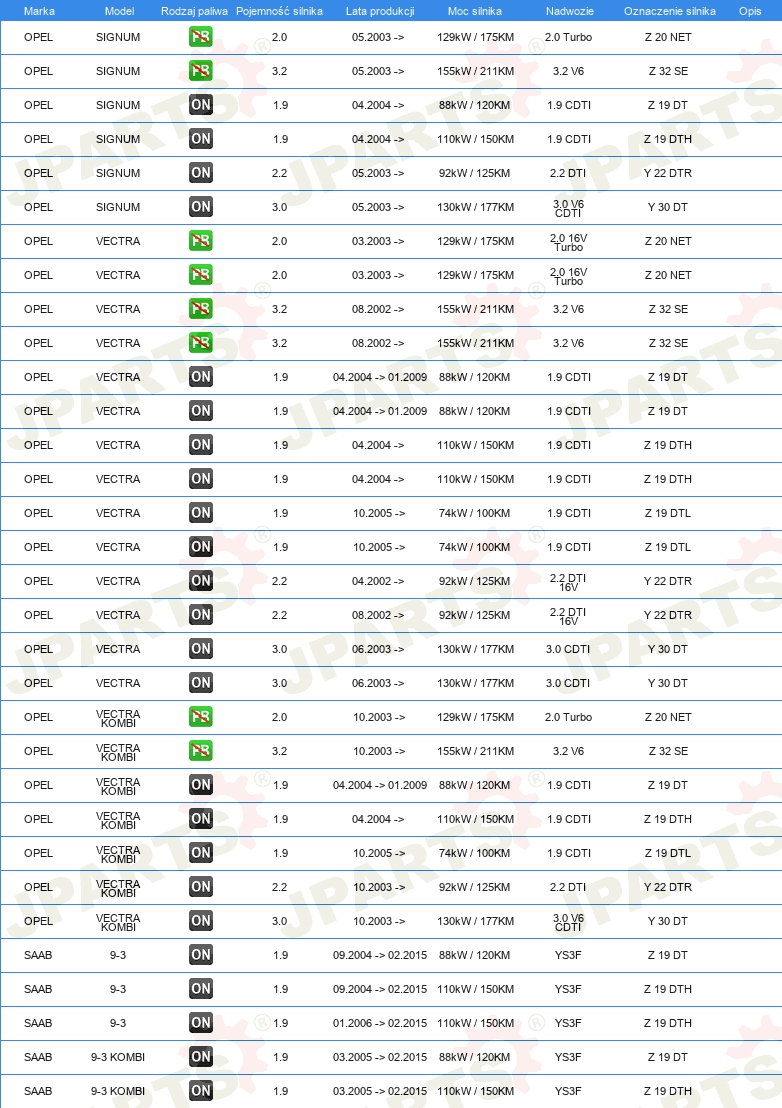Select 'Z 20 NET' engine code in SIGNUM row
The width and height of the screenshot is (782, 1108).
[668, 37]
